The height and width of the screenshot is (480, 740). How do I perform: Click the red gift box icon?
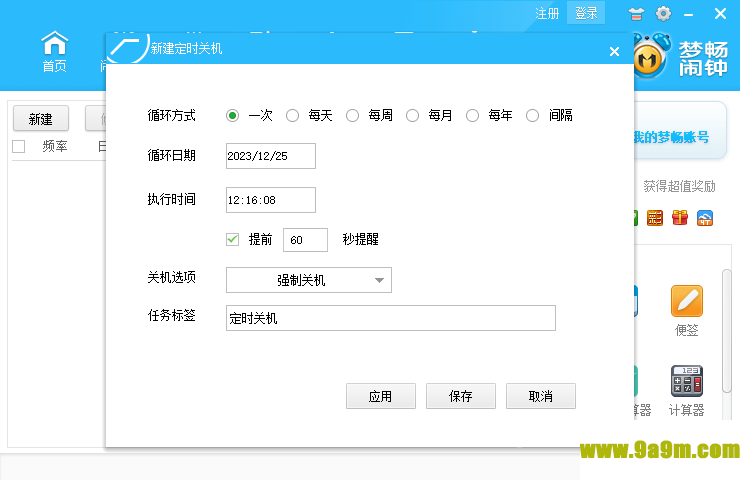(x=680, y=218)
